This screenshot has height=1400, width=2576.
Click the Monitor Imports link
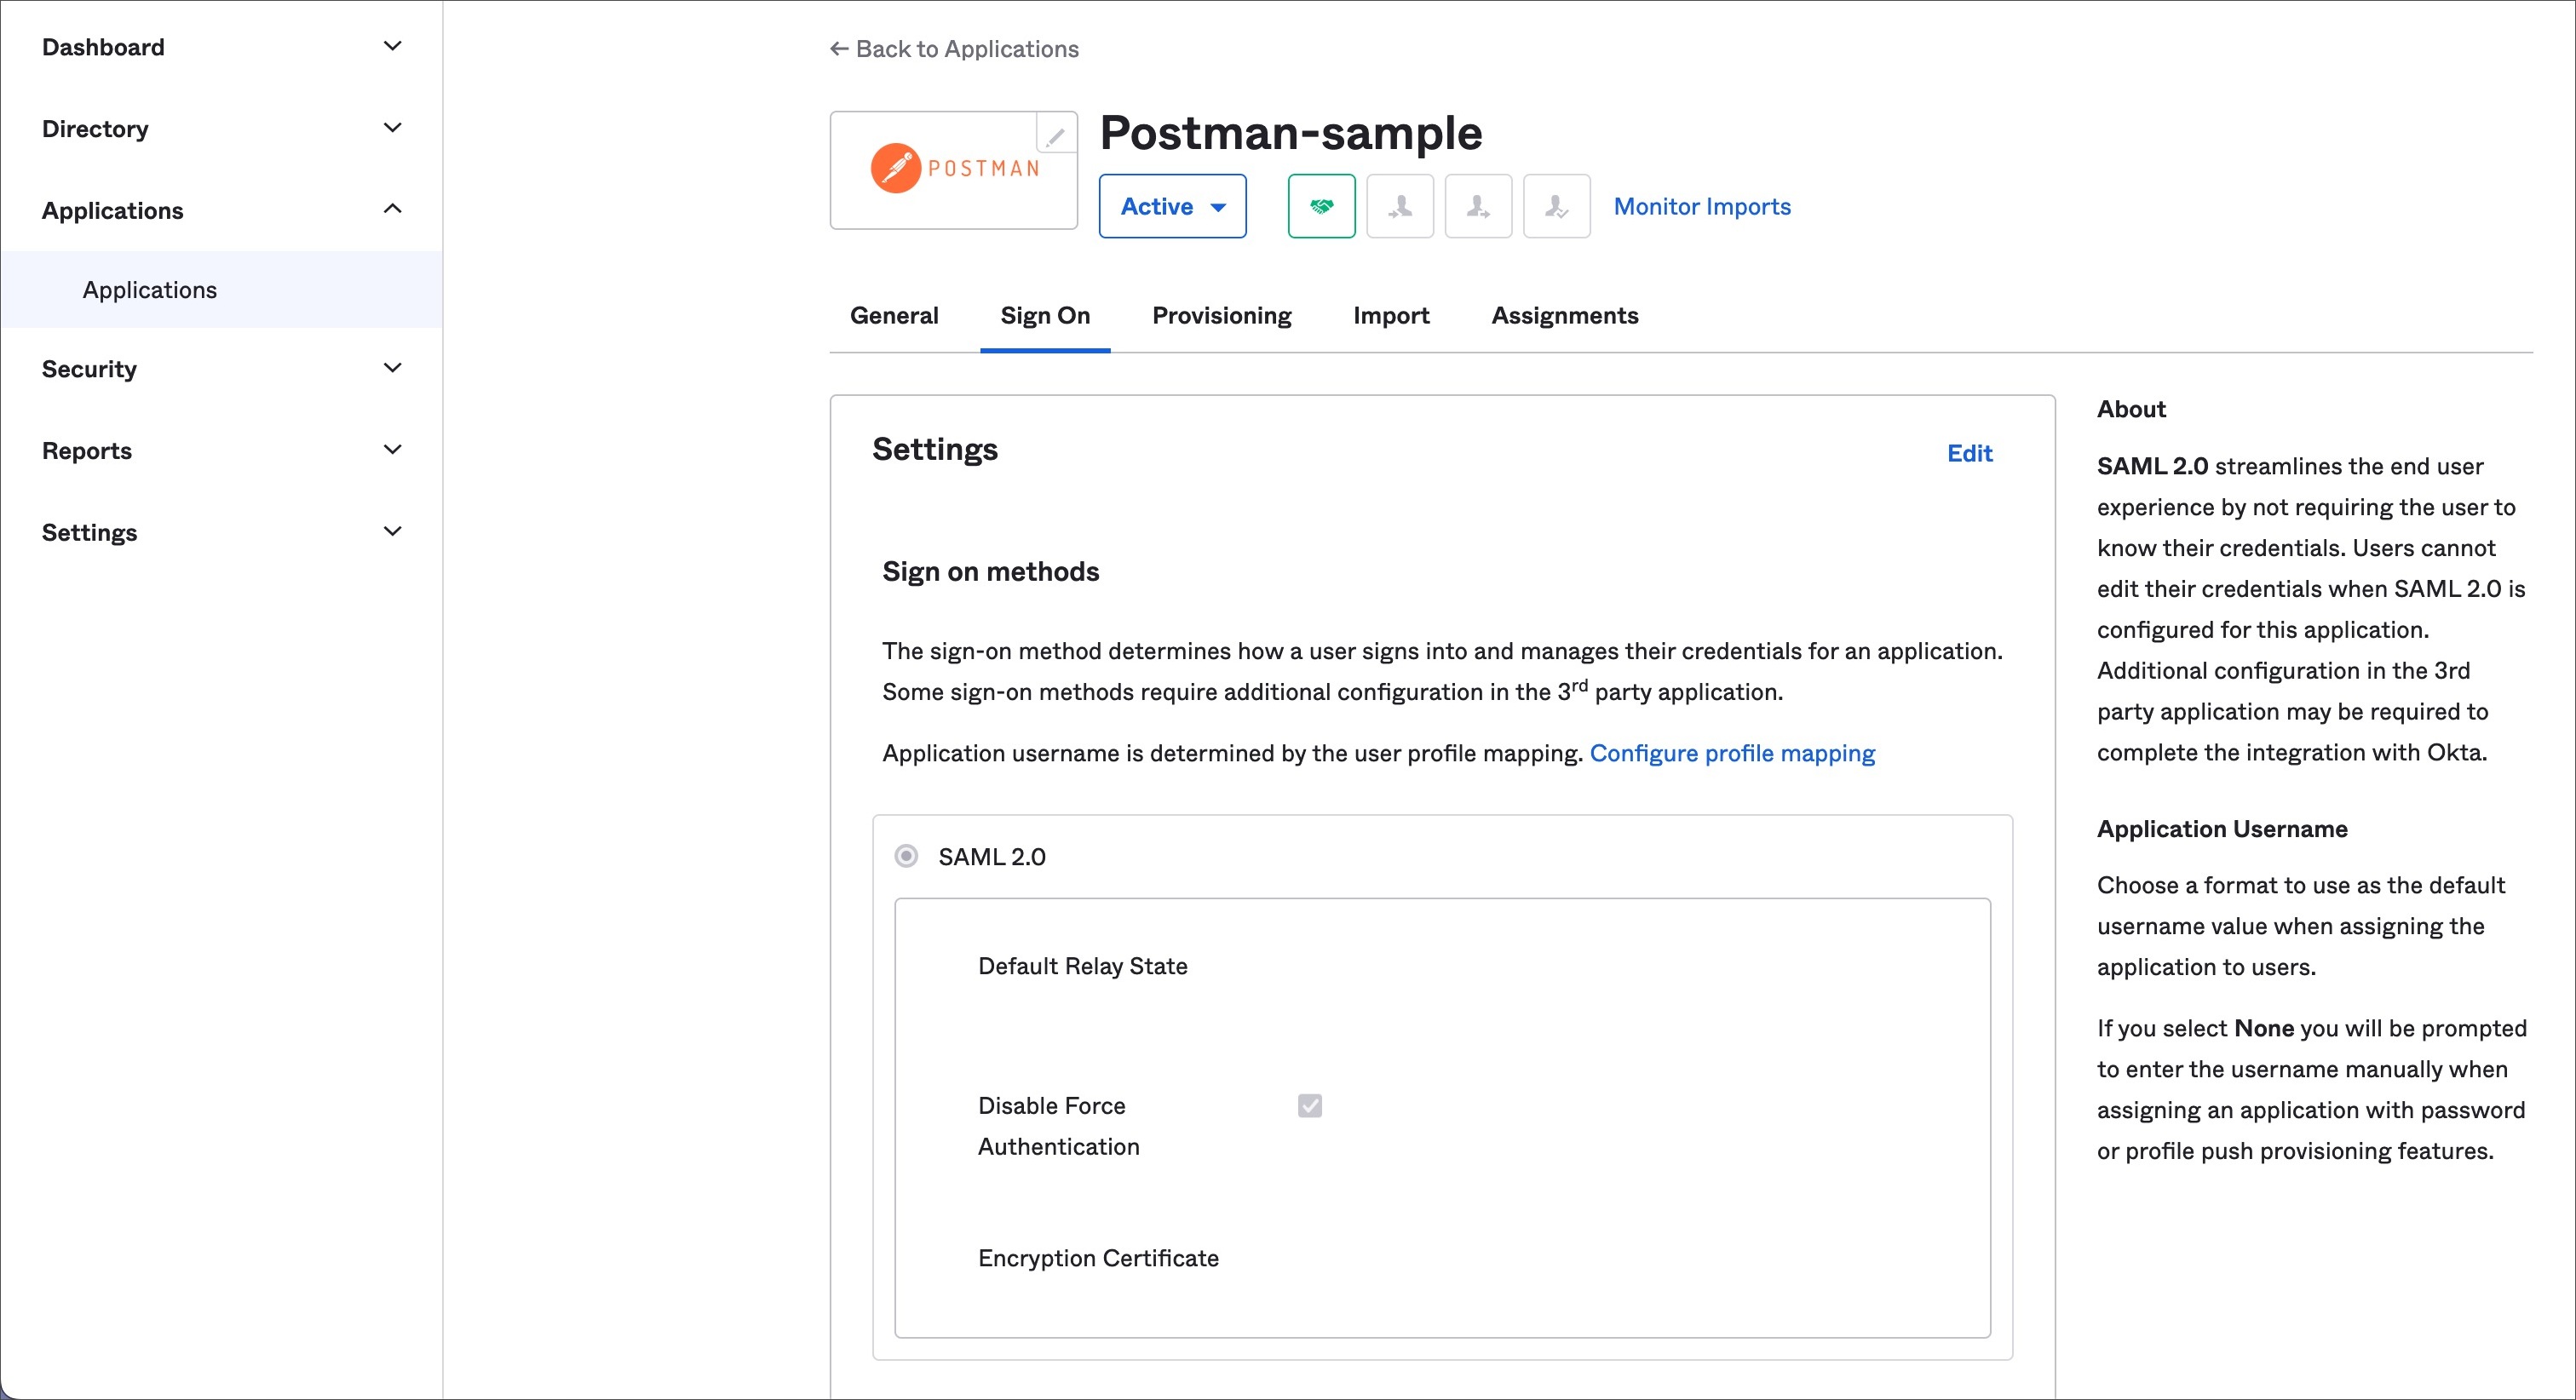(x=1701, y=206)
